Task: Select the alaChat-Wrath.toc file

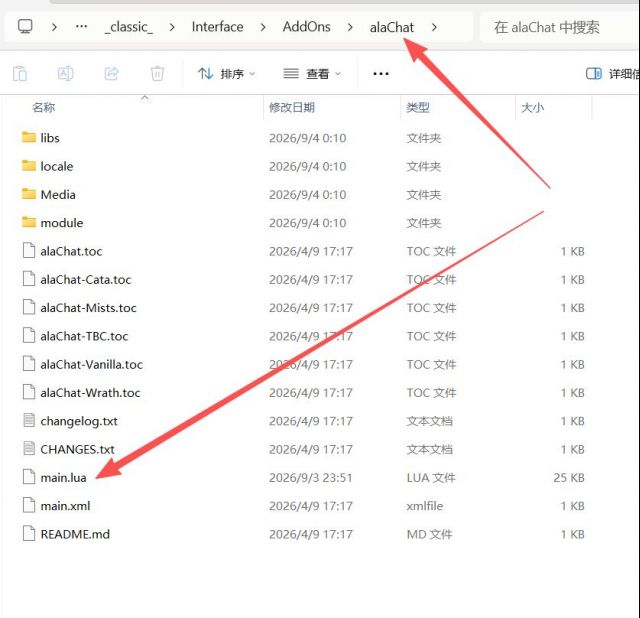Action: 90,393
